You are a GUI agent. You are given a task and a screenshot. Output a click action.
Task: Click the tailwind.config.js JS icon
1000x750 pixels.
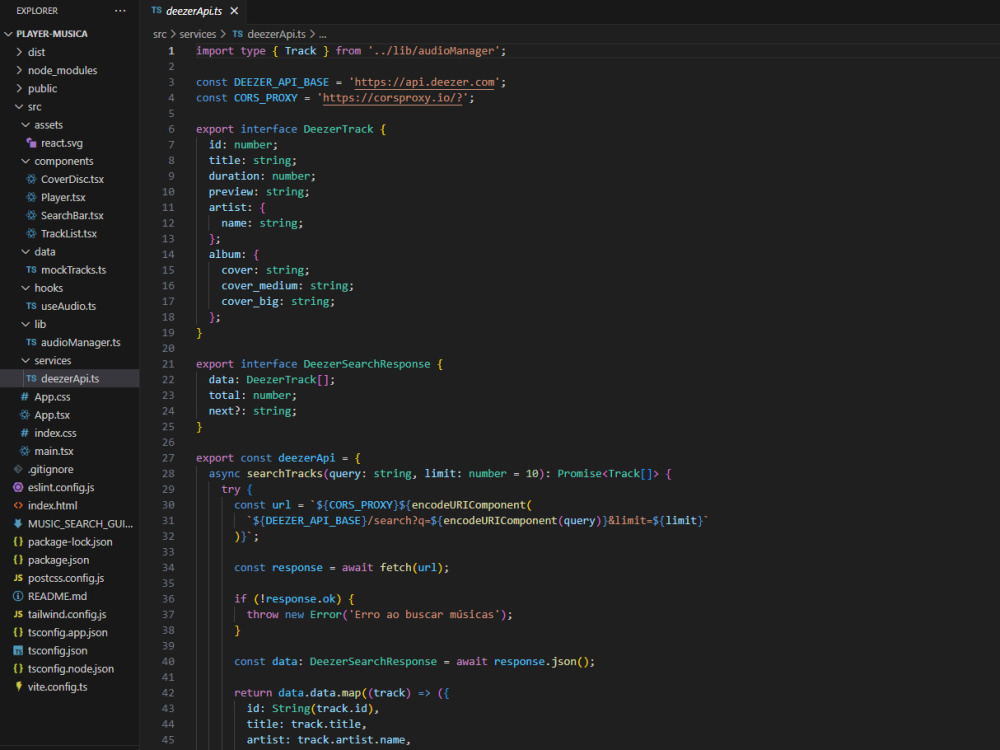pos(18,614)
